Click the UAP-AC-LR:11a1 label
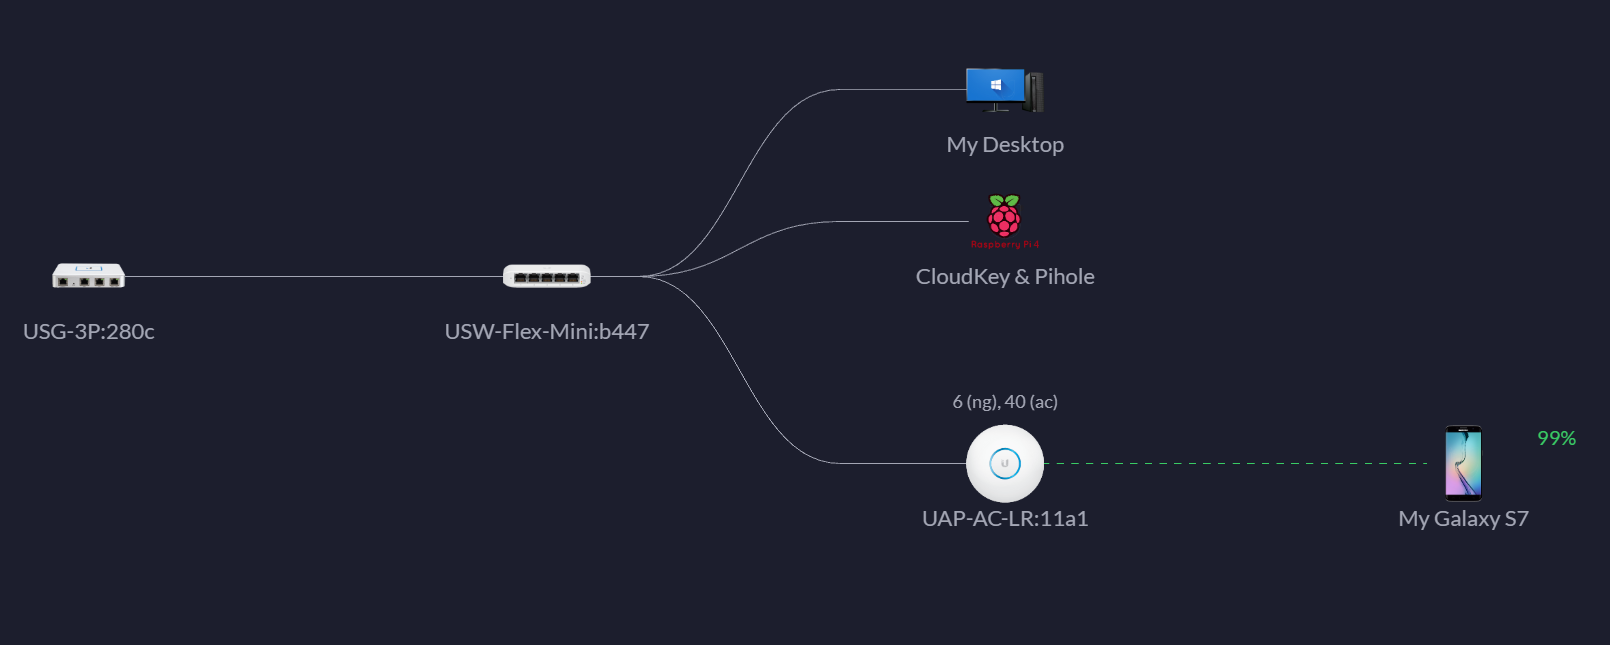This screenshot has width=1610, height=645. click(x=1005, y=518)
